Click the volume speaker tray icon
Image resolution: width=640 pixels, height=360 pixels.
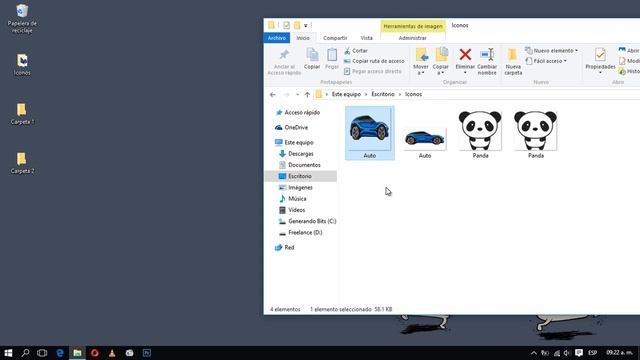(567, 353)
